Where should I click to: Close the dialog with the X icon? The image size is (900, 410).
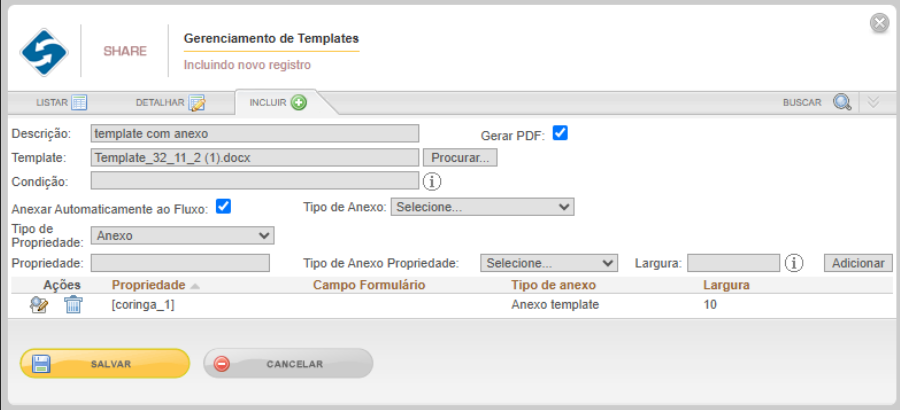tap(879, 23)
